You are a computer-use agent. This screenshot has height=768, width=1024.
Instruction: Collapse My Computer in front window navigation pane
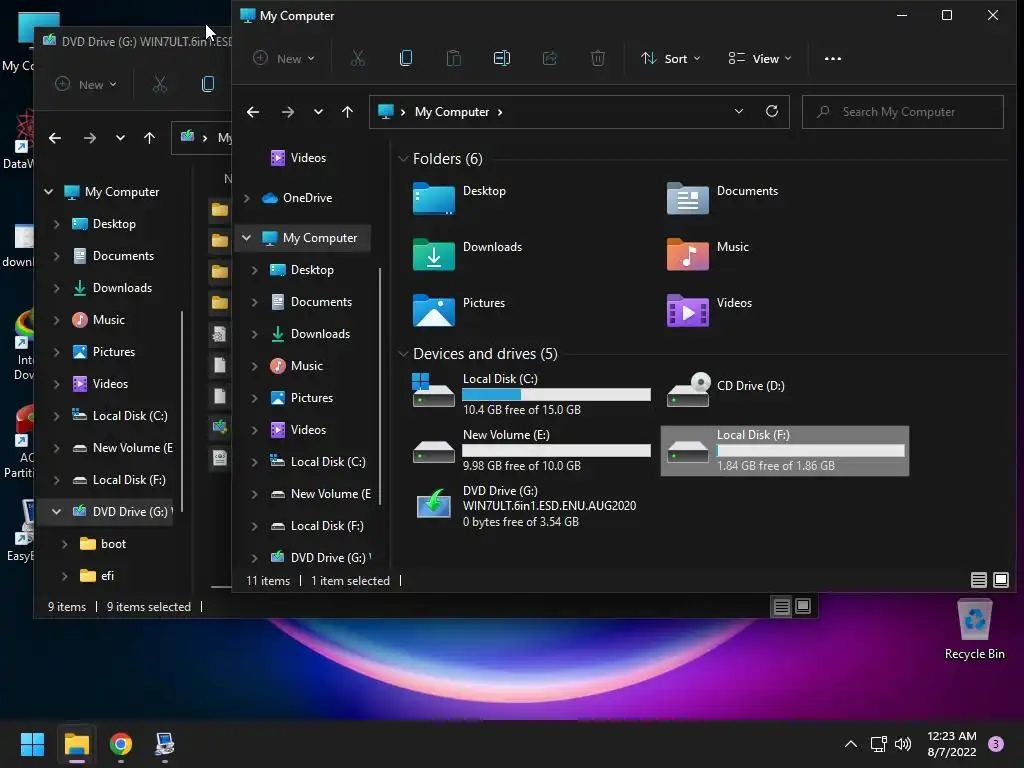pyautogui.click(x=247, y=238)
